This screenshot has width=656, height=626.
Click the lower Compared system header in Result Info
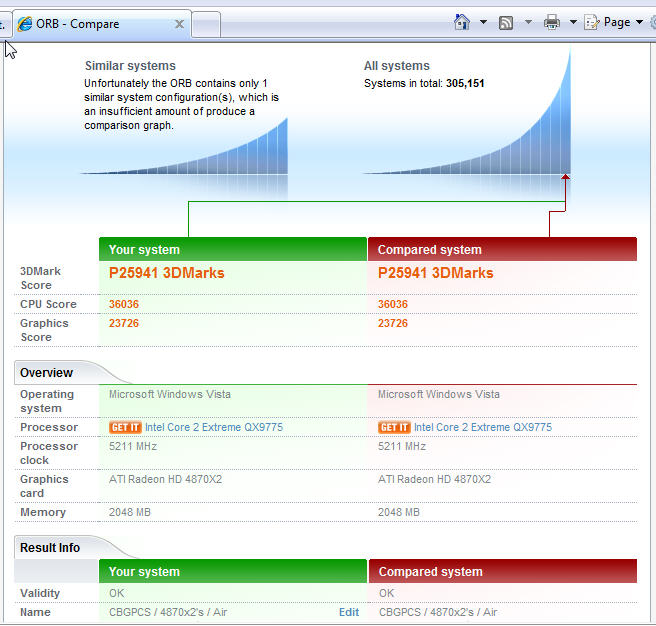(502, 571)
